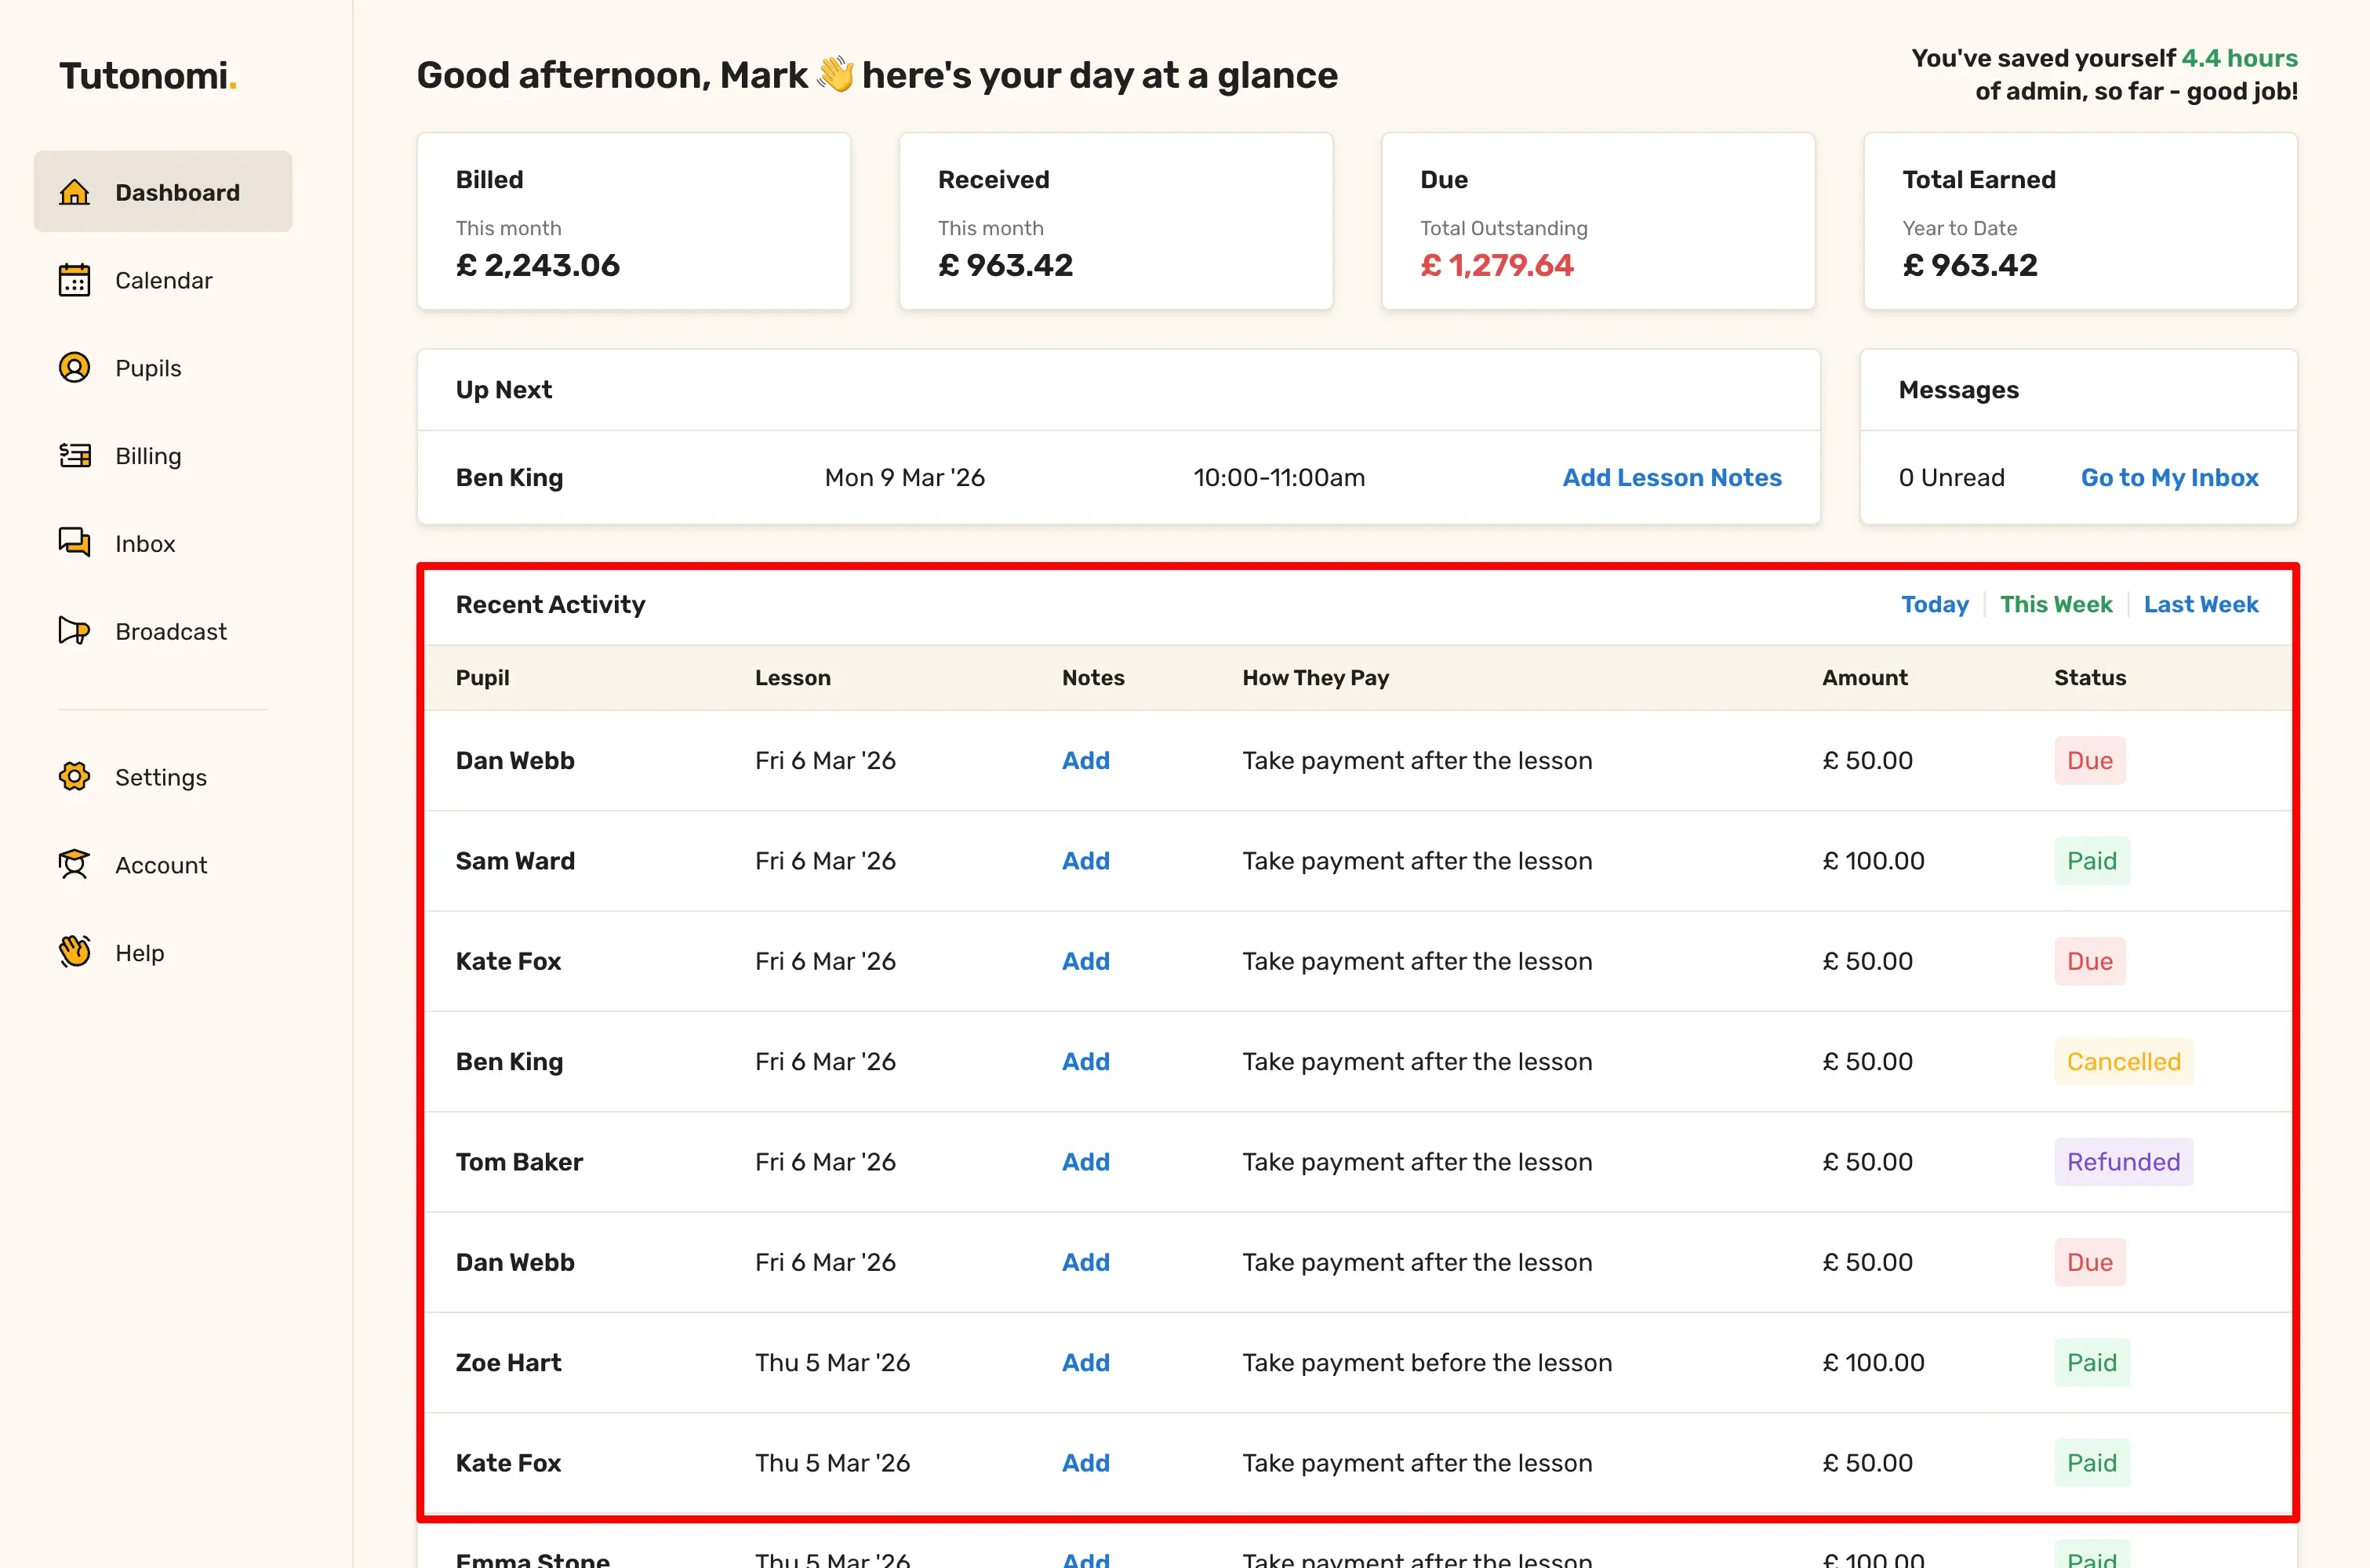The width and height of the screenshot is (2370, 1568).
Task: Open Calendar via its calendar icon
Action: pyautogui.click(x=74, y=280)
